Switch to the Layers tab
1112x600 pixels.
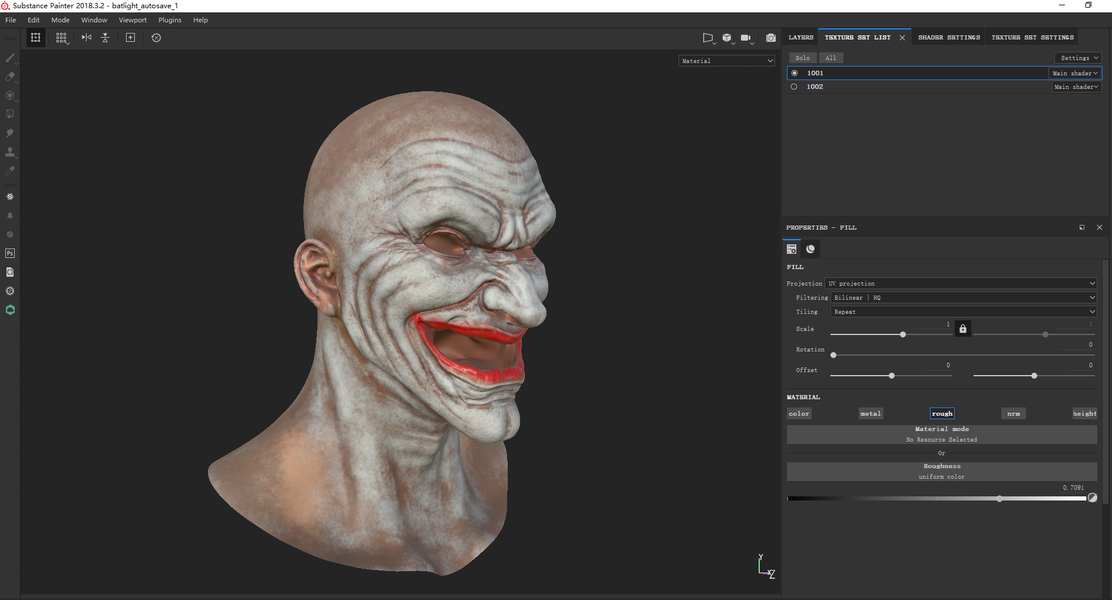(x=801, y=37)
